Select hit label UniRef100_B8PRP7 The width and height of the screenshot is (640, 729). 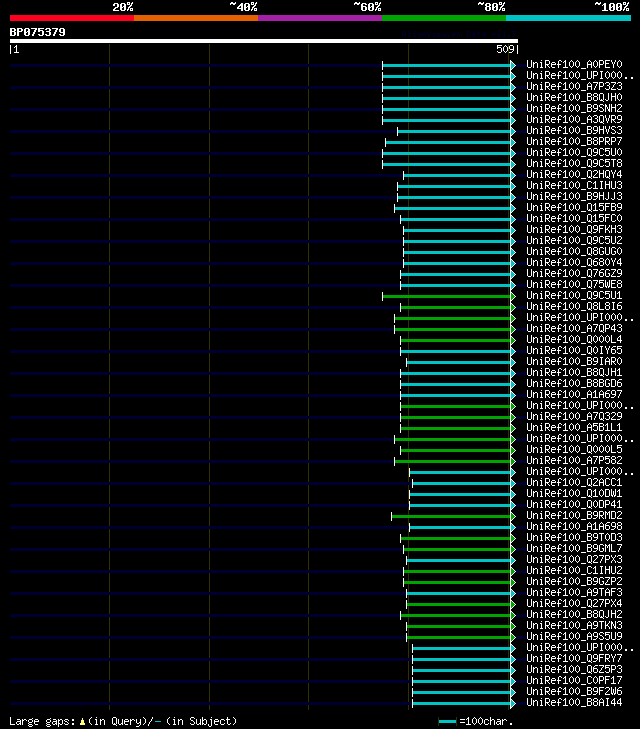click(x=574, y=141)
